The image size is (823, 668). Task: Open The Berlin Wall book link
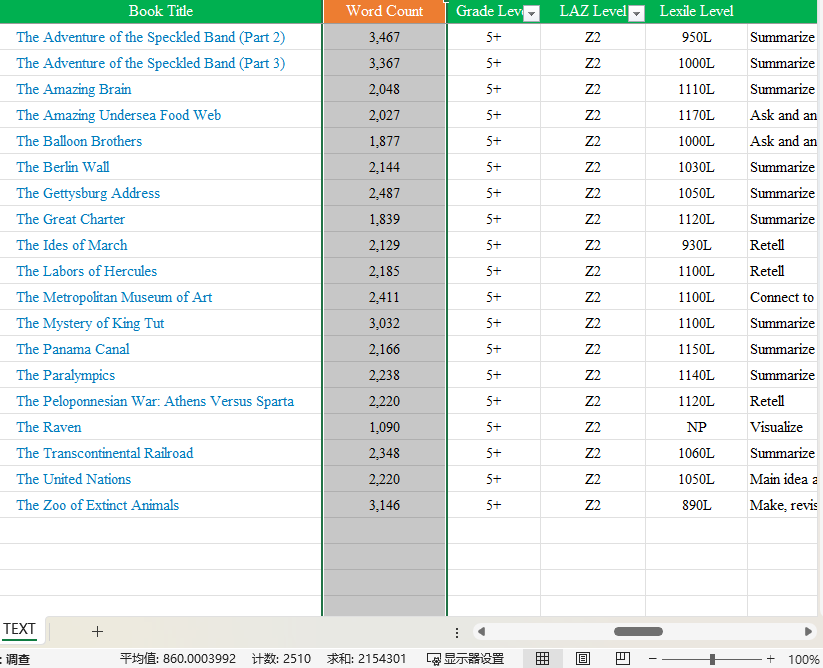(x=62, y=167)
